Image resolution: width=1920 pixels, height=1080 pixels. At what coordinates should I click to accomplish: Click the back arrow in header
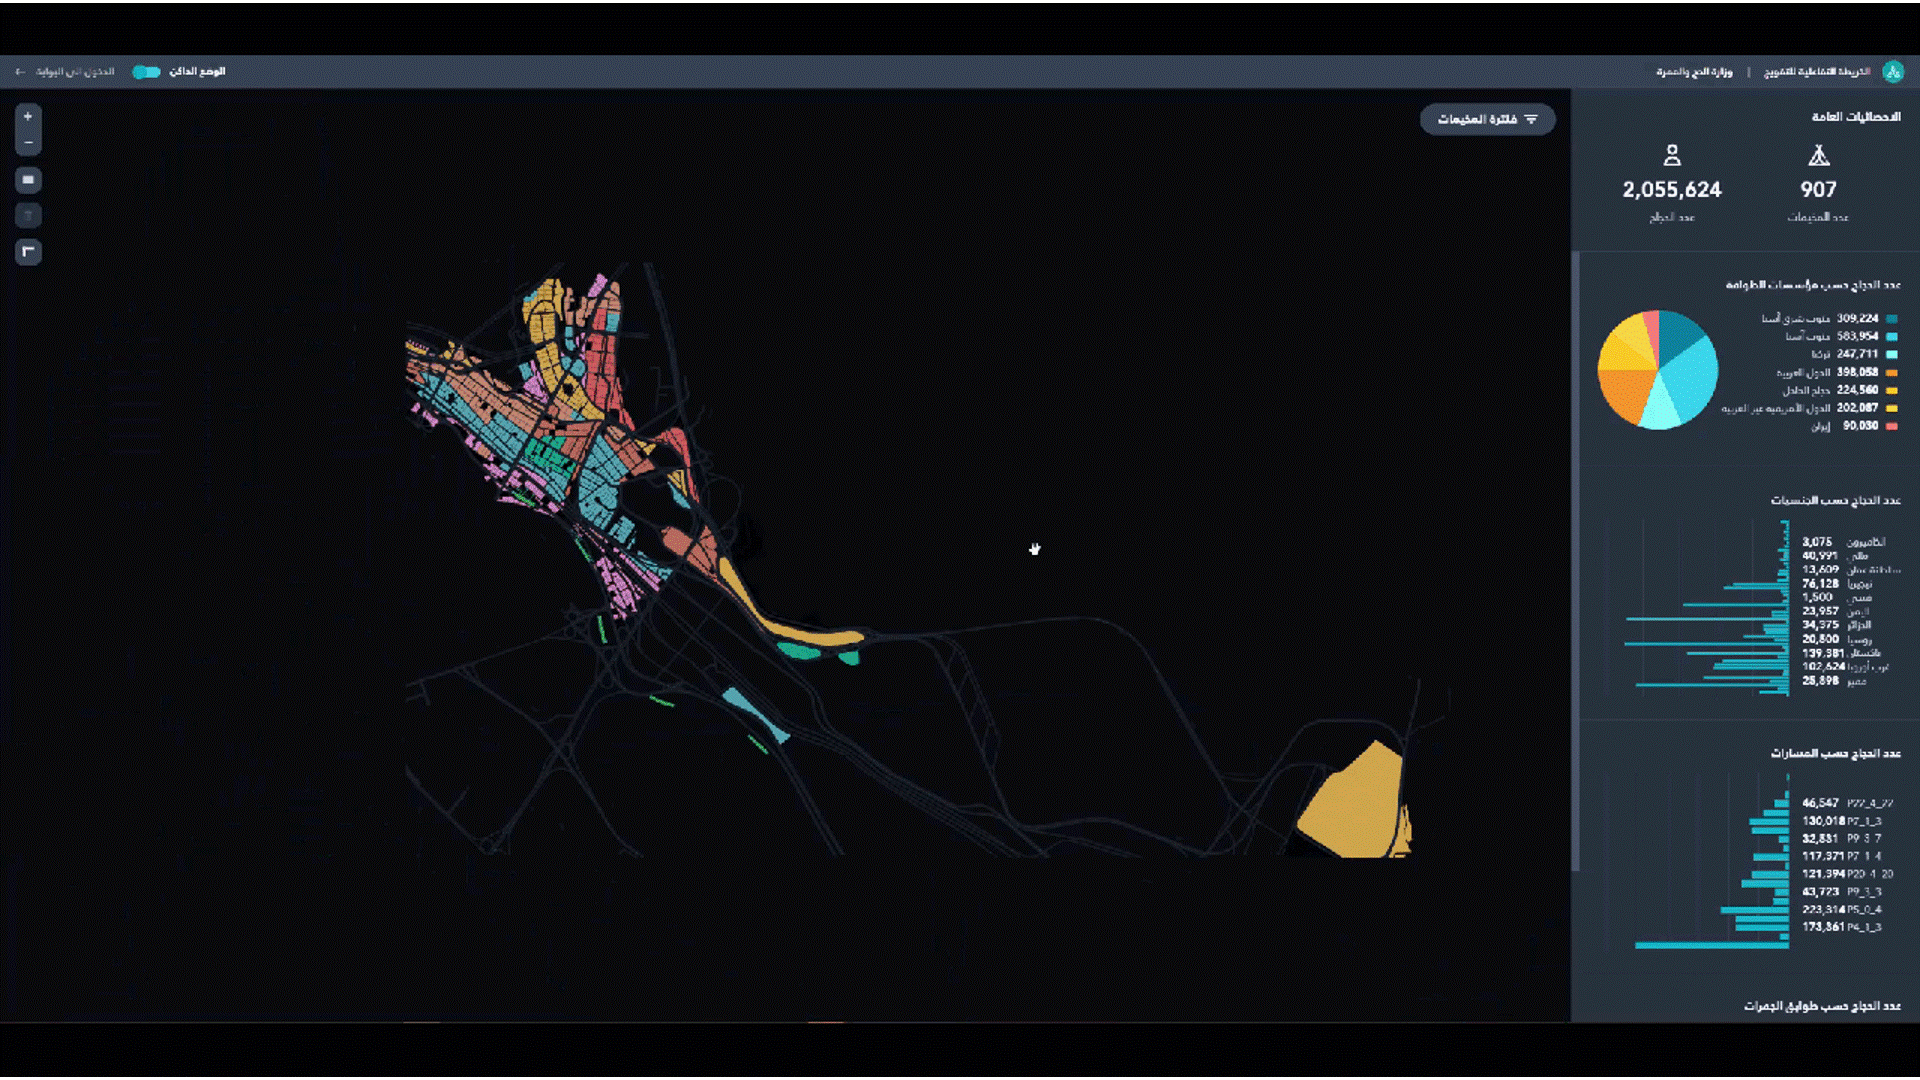[20, 72]
